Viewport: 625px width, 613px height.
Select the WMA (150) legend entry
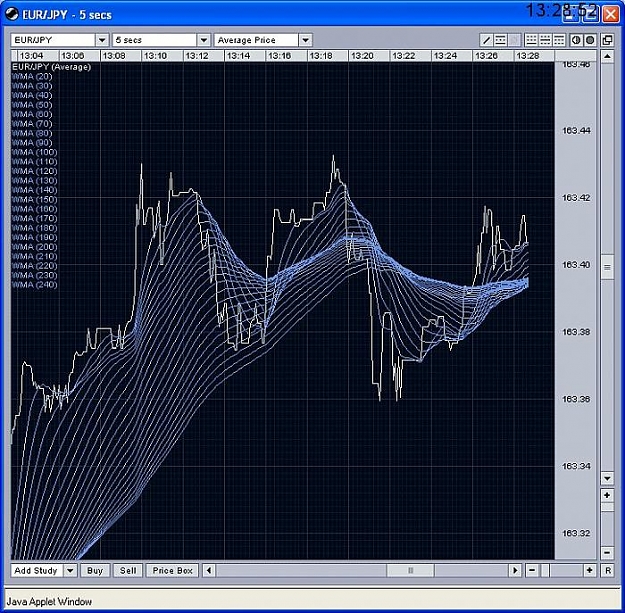pos(34,200)
